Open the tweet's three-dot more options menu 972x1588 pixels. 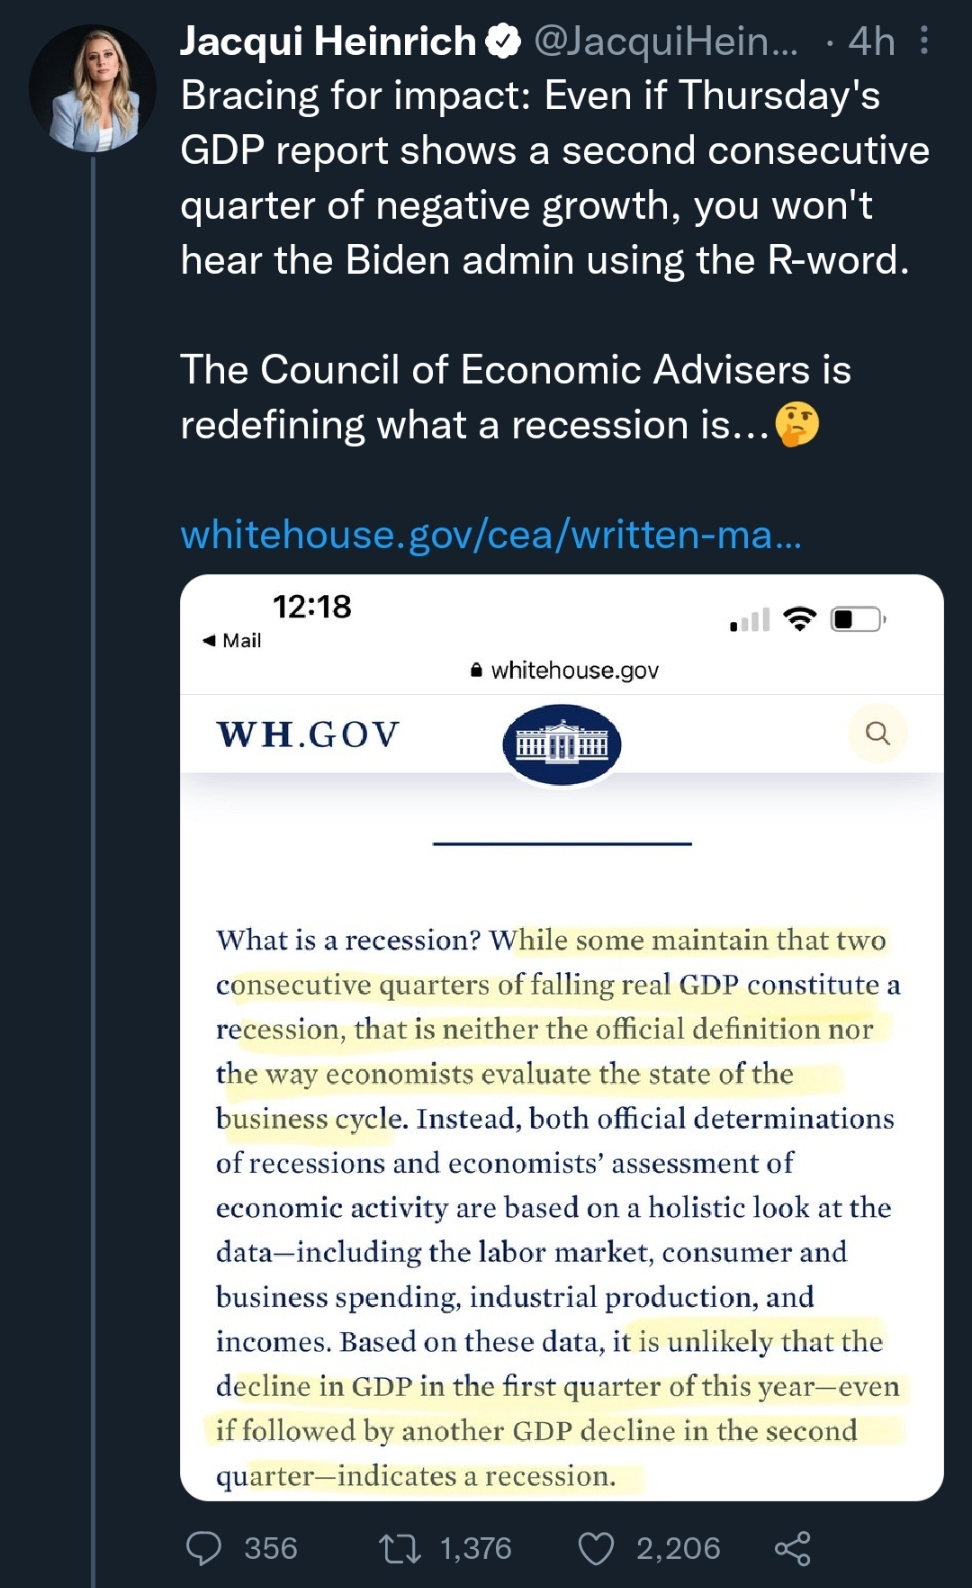(924, 40)
